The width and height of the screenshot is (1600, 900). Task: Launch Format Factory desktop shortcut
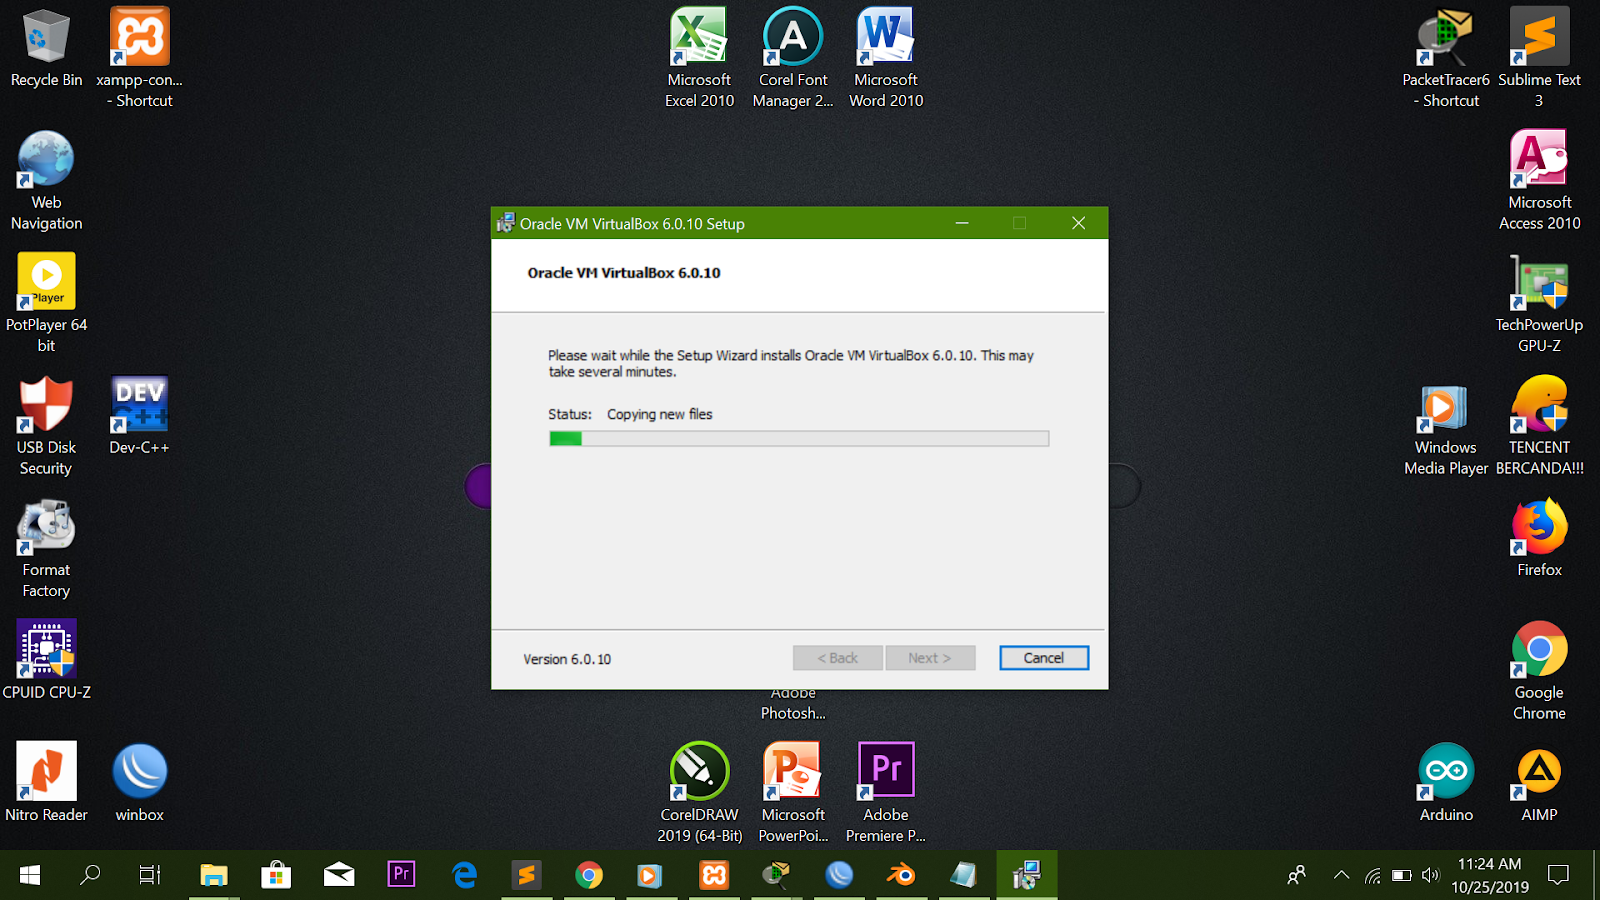coord(46,548)
